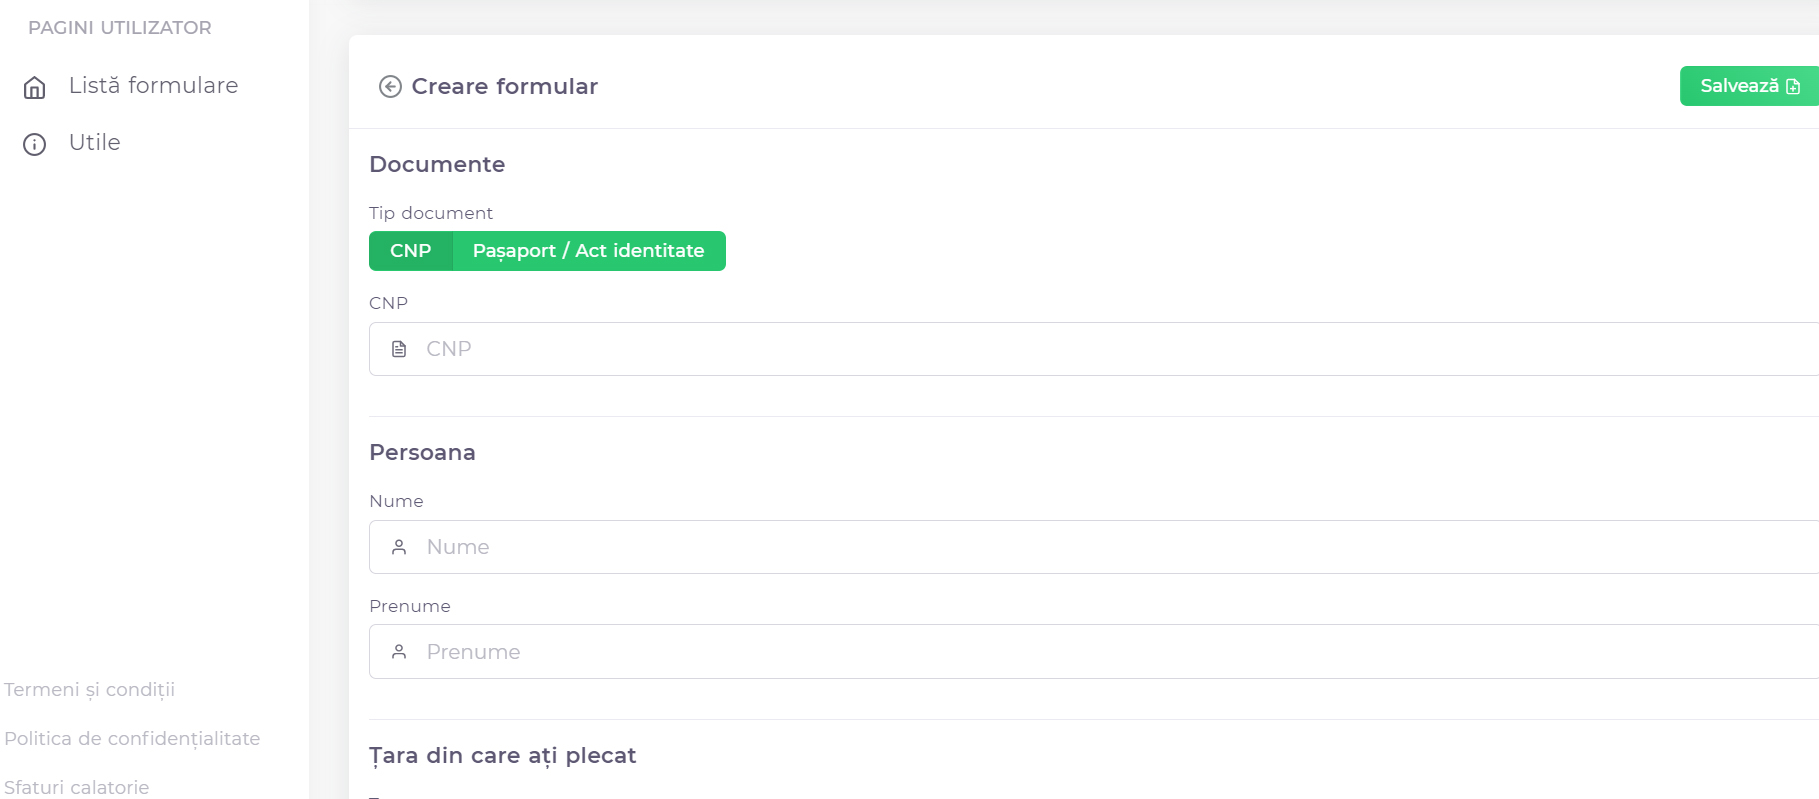This screenshot has width=1819, height=799.
Task: Open the Termeni și condiții link
Action: coord(90,690)
